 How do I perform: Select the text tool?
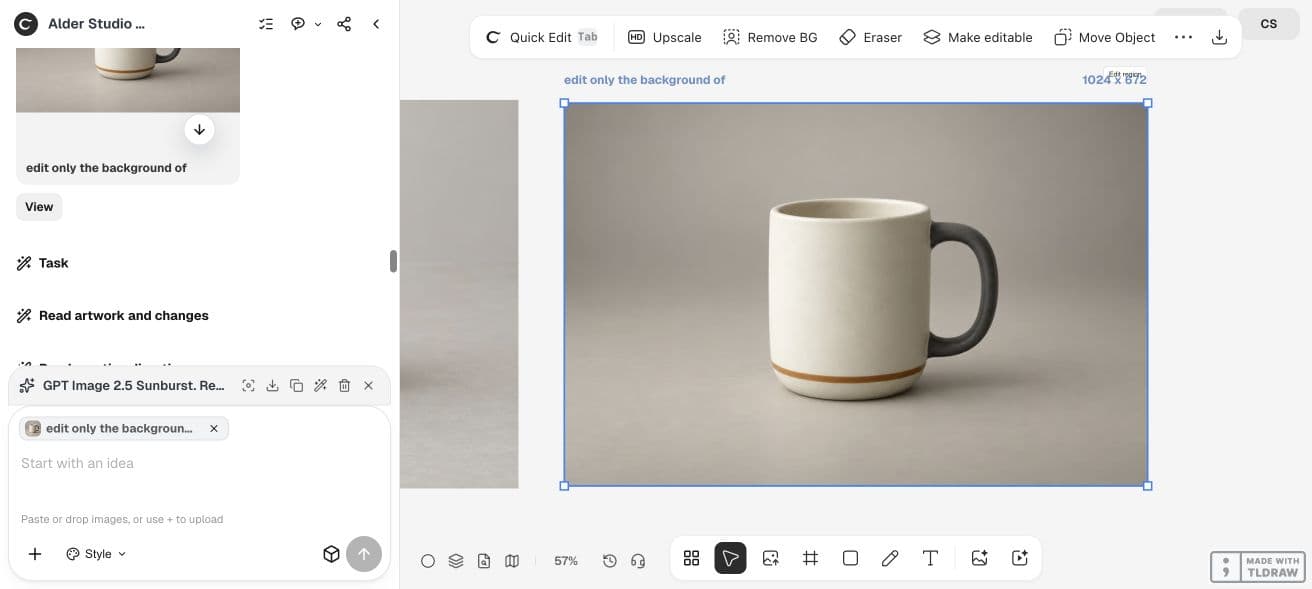(930, 558)
